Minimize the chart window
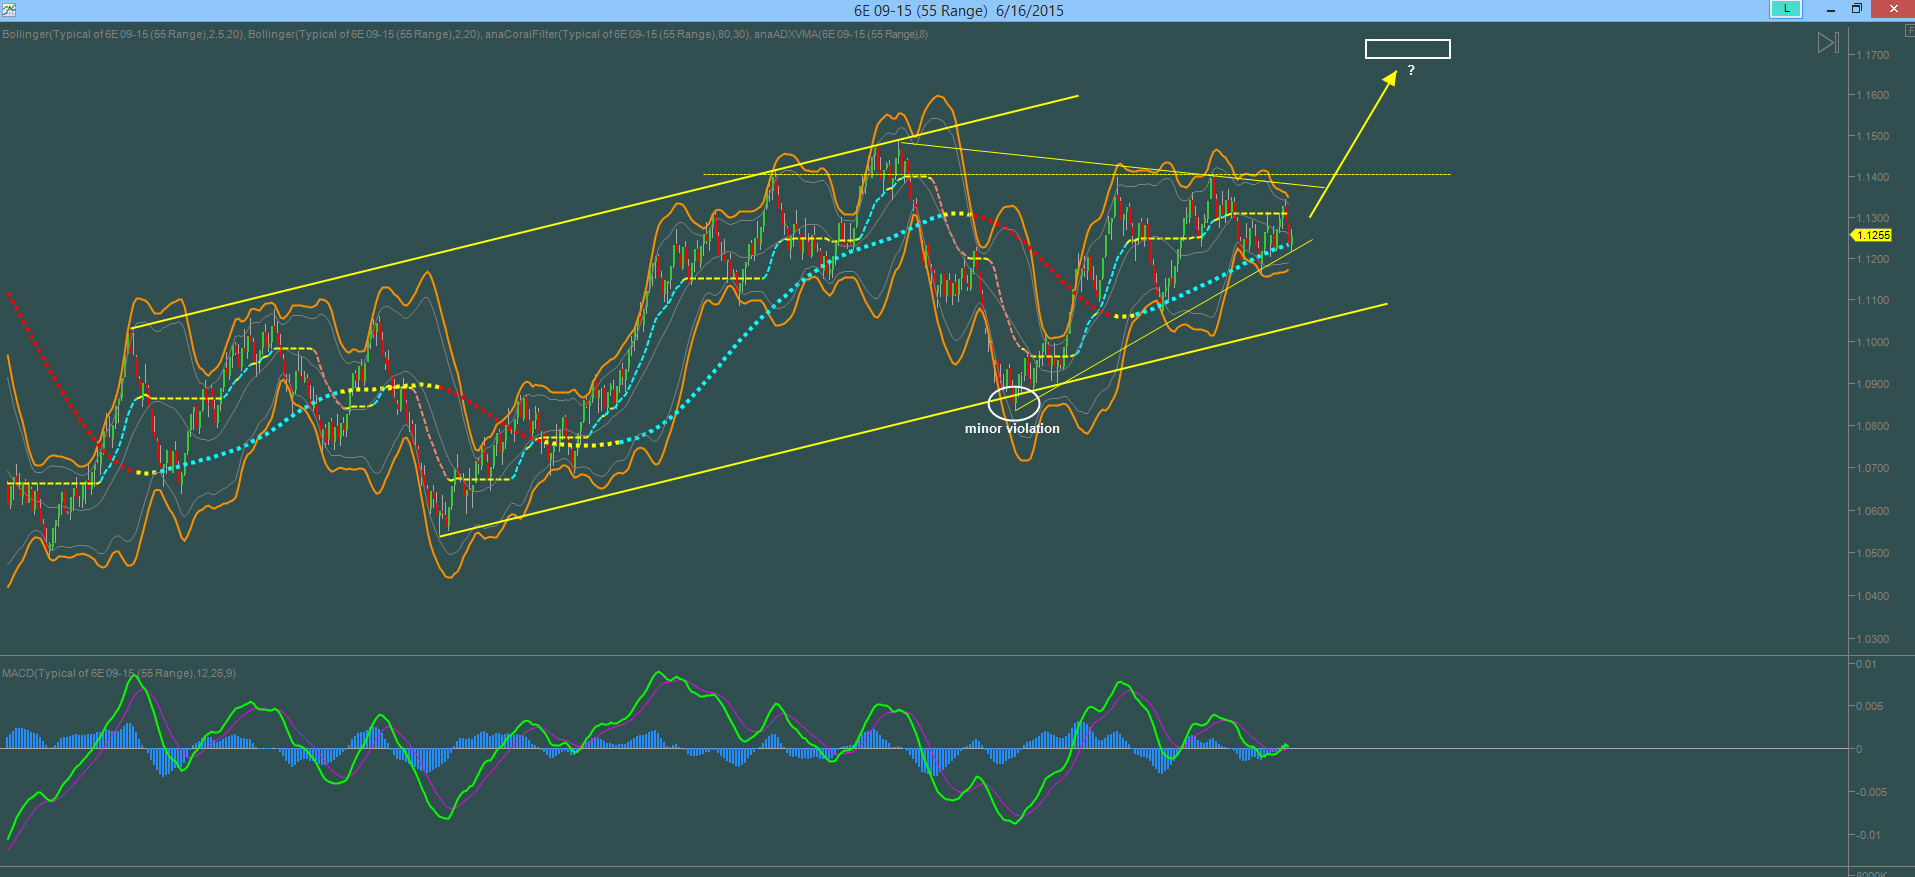1915x877 pixels. [1831, 10]
